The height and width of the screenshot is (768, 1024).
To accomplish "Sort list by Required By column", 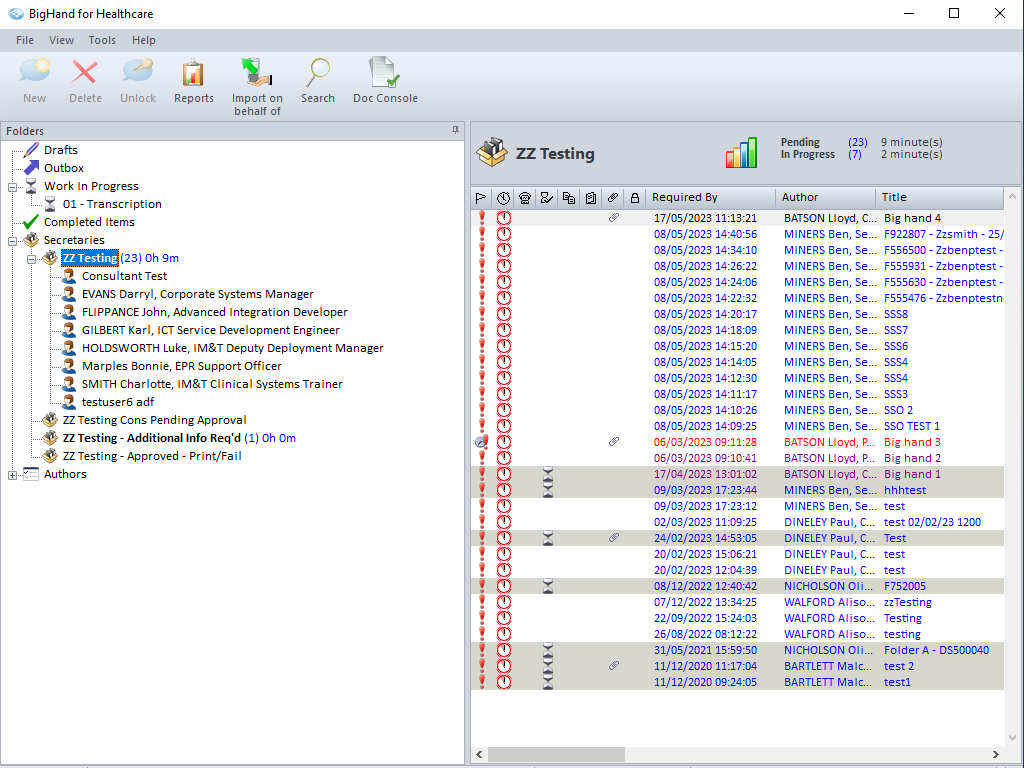I will pos(711,197).
